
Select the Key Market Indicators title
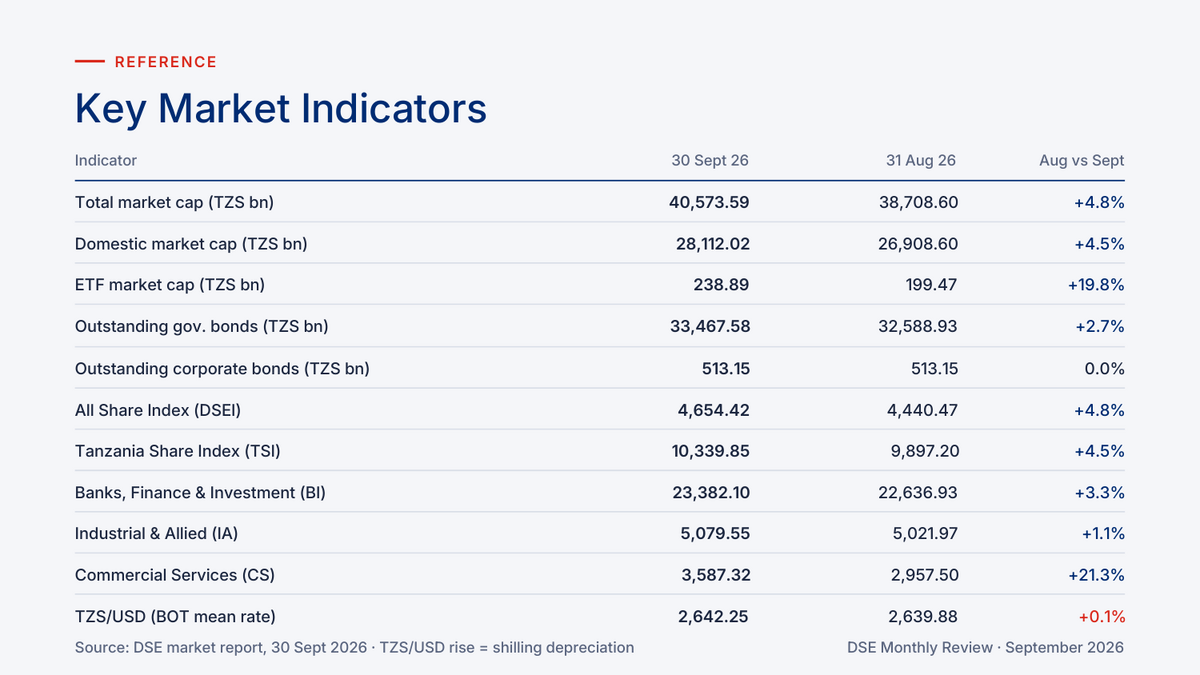pyautogui.click(x=281, y=108)
